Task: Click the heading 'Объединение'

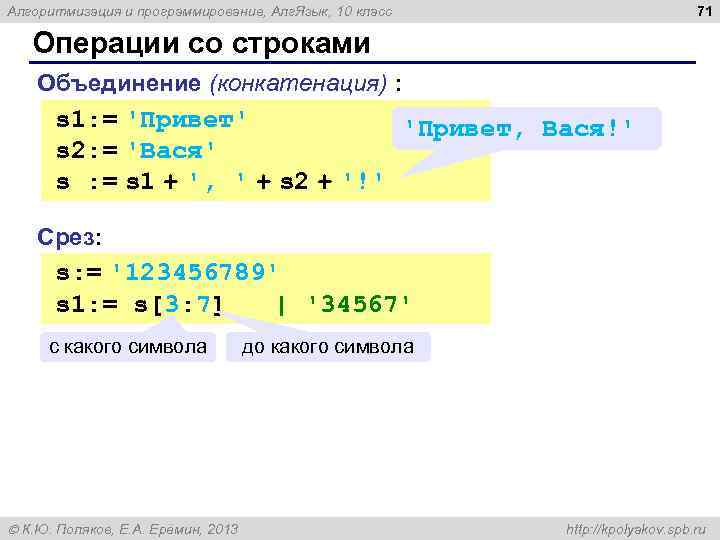Action: point(119,84)
